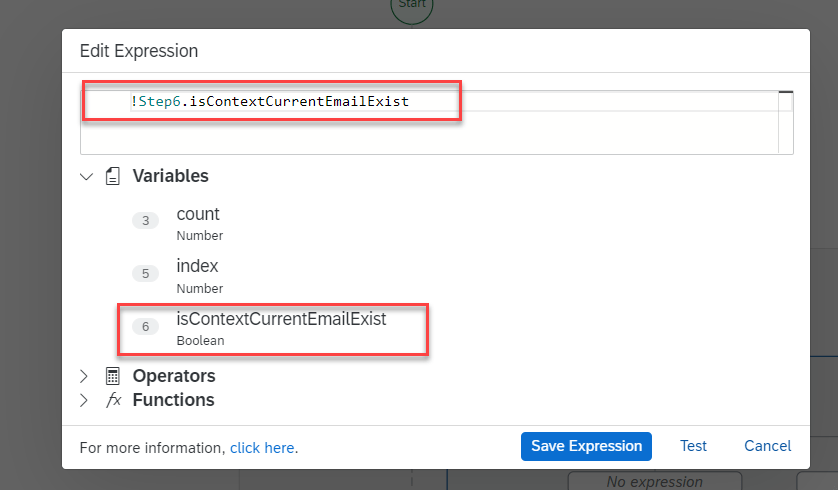Click the step 6 badge beside isContextCurrentEmailExist
The height and width of the screenshot is (490, 838).
pos(145,326)
